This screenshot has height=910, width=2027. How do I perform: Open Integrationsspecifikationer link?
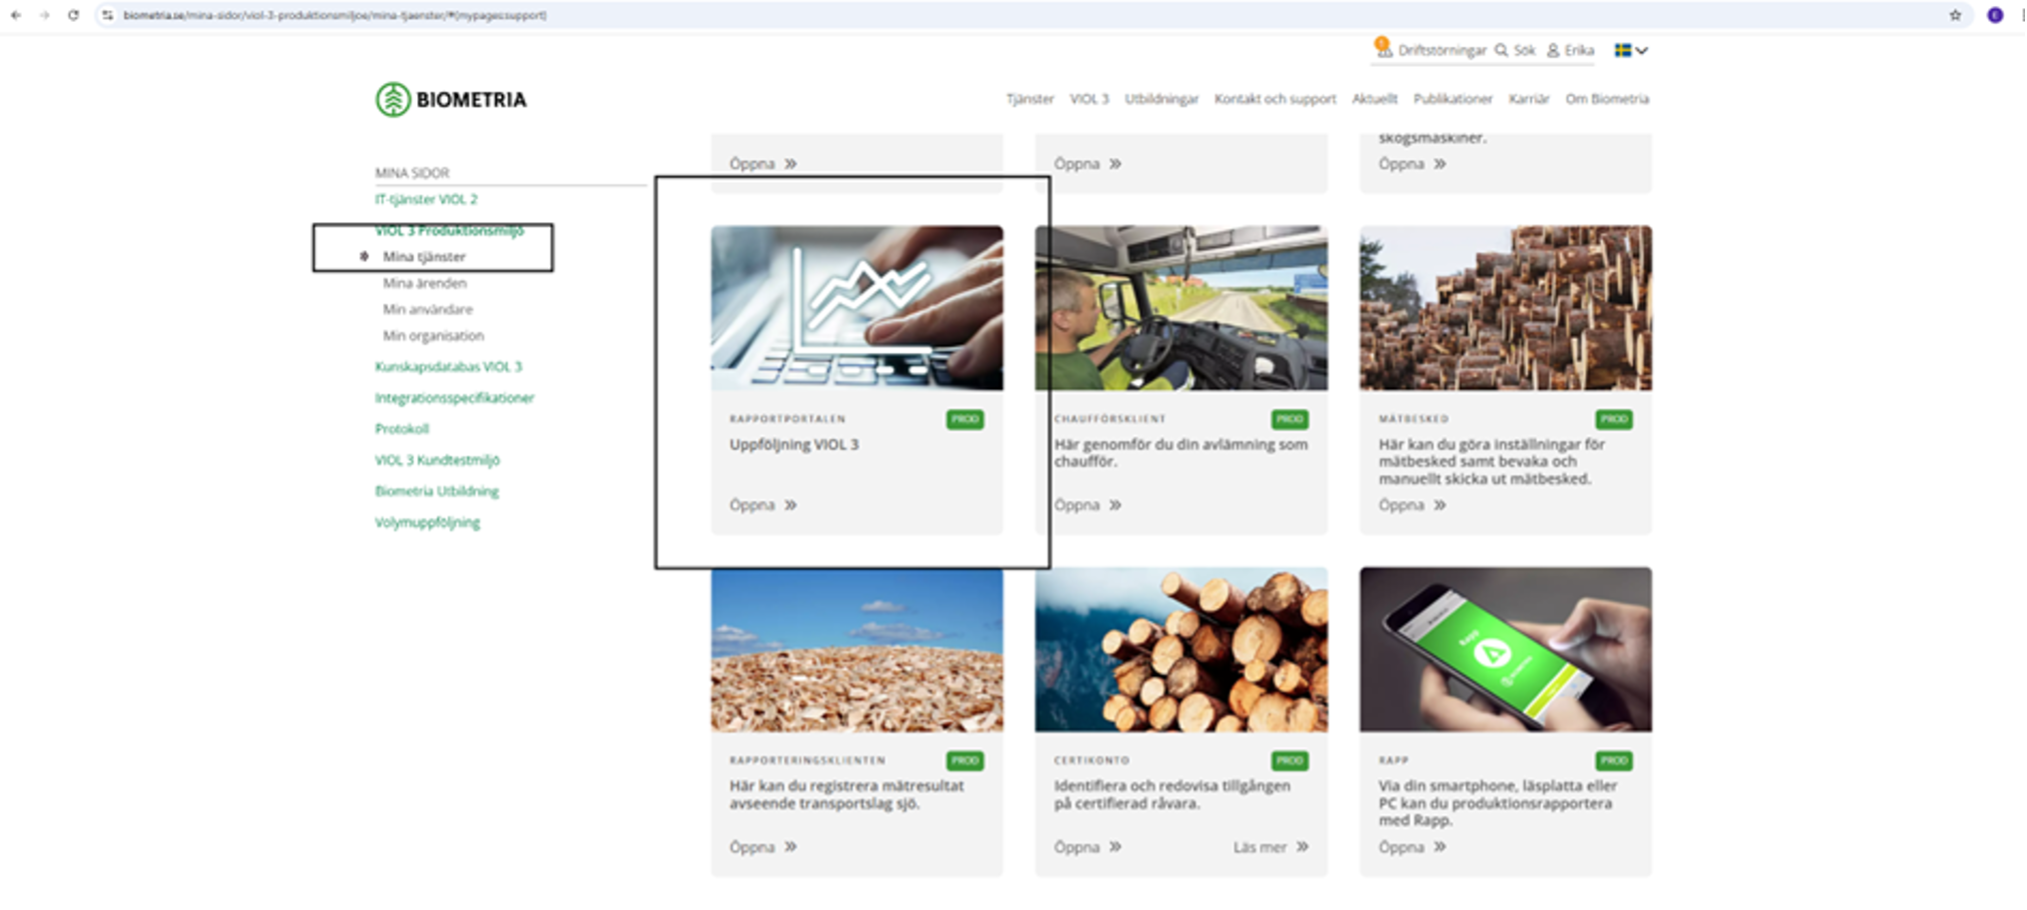[x=454, y=397]
